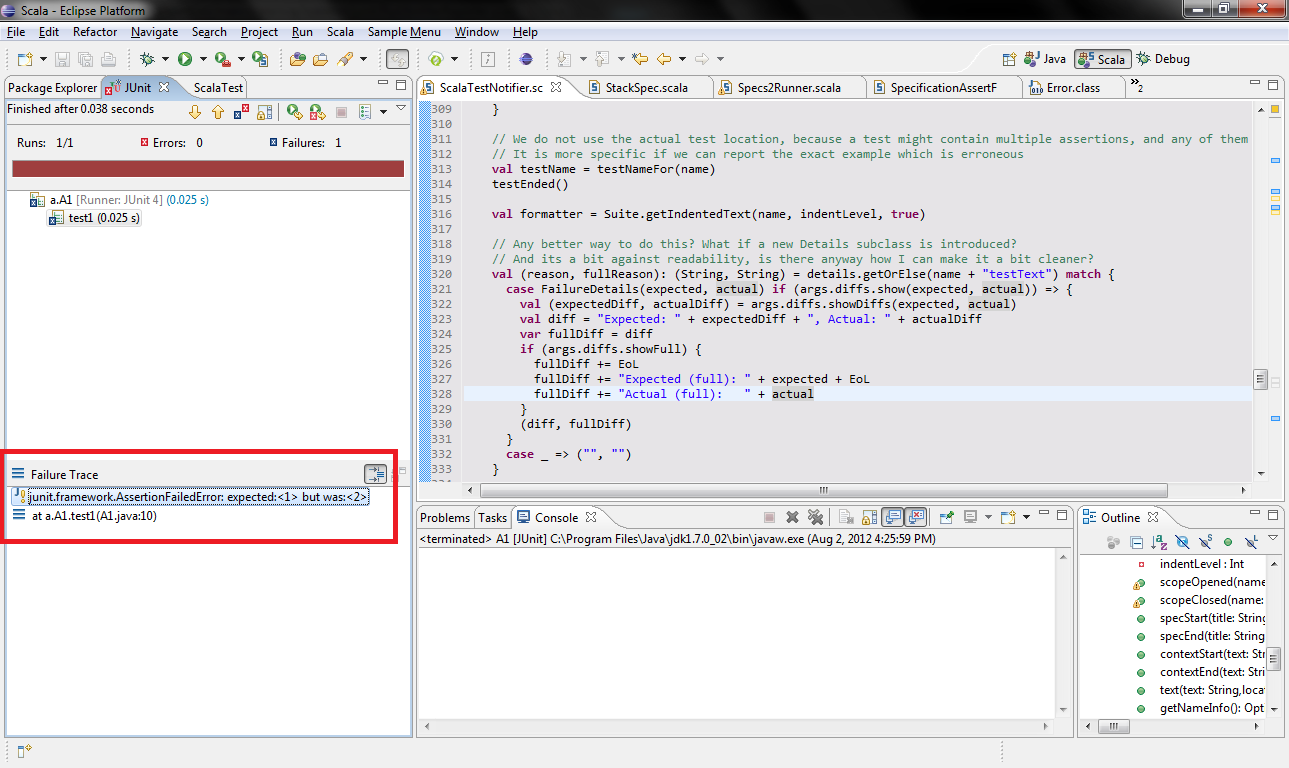Switch to the Debug perspective

tap(1164, 59)
